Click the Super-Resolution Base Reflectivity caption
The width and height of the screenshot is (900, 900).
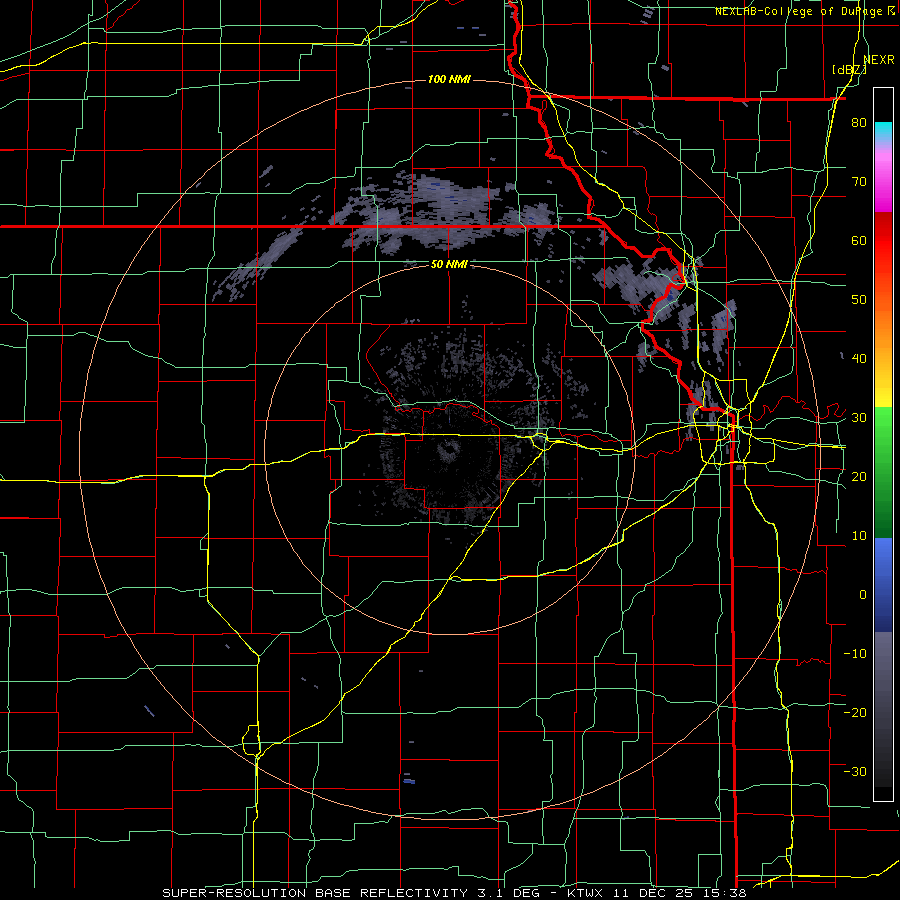coord(316,893)
